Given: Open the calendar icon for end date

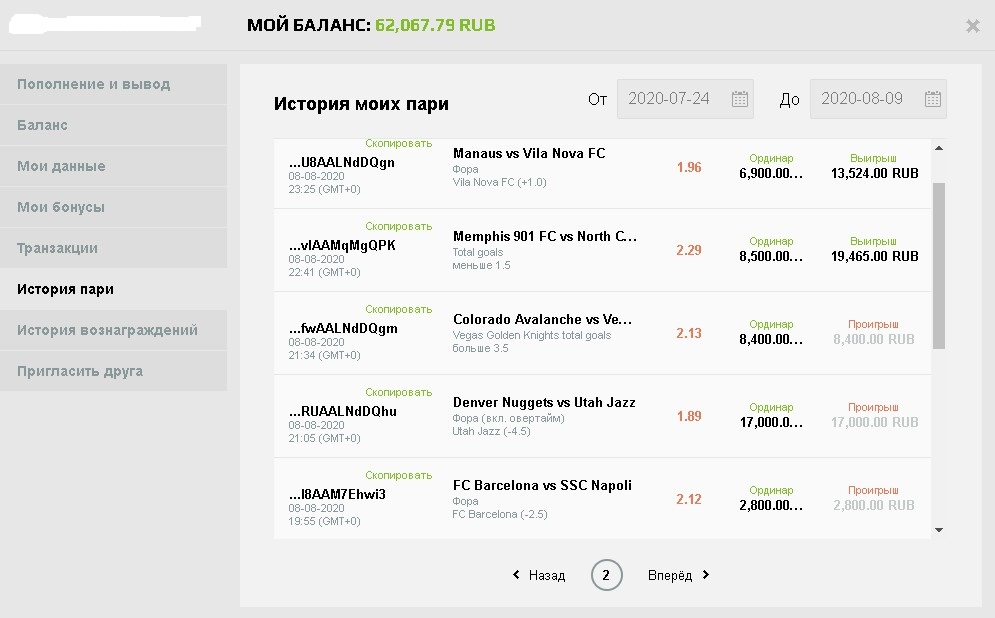Looking at the screenshot, I should (933, 99).
